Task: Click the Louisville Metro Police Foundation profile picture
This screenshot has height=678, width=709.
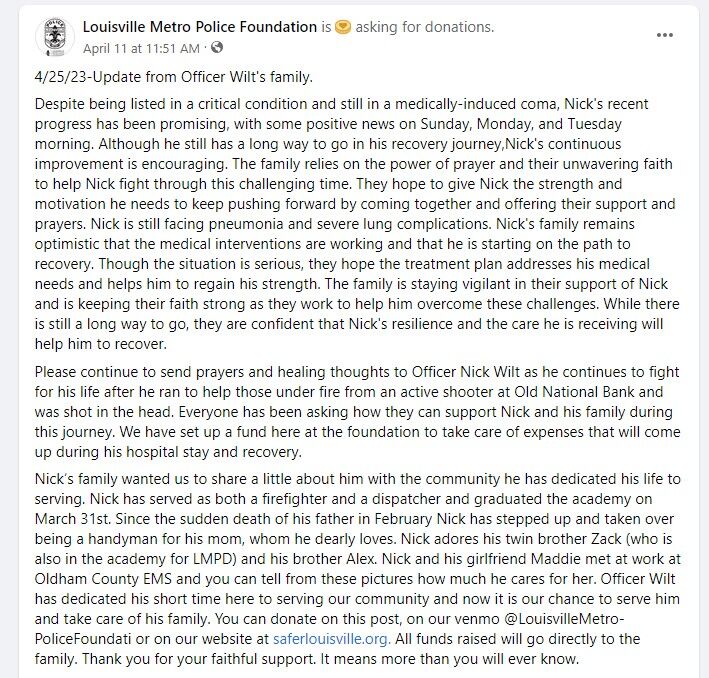Action: coord(54,37)
